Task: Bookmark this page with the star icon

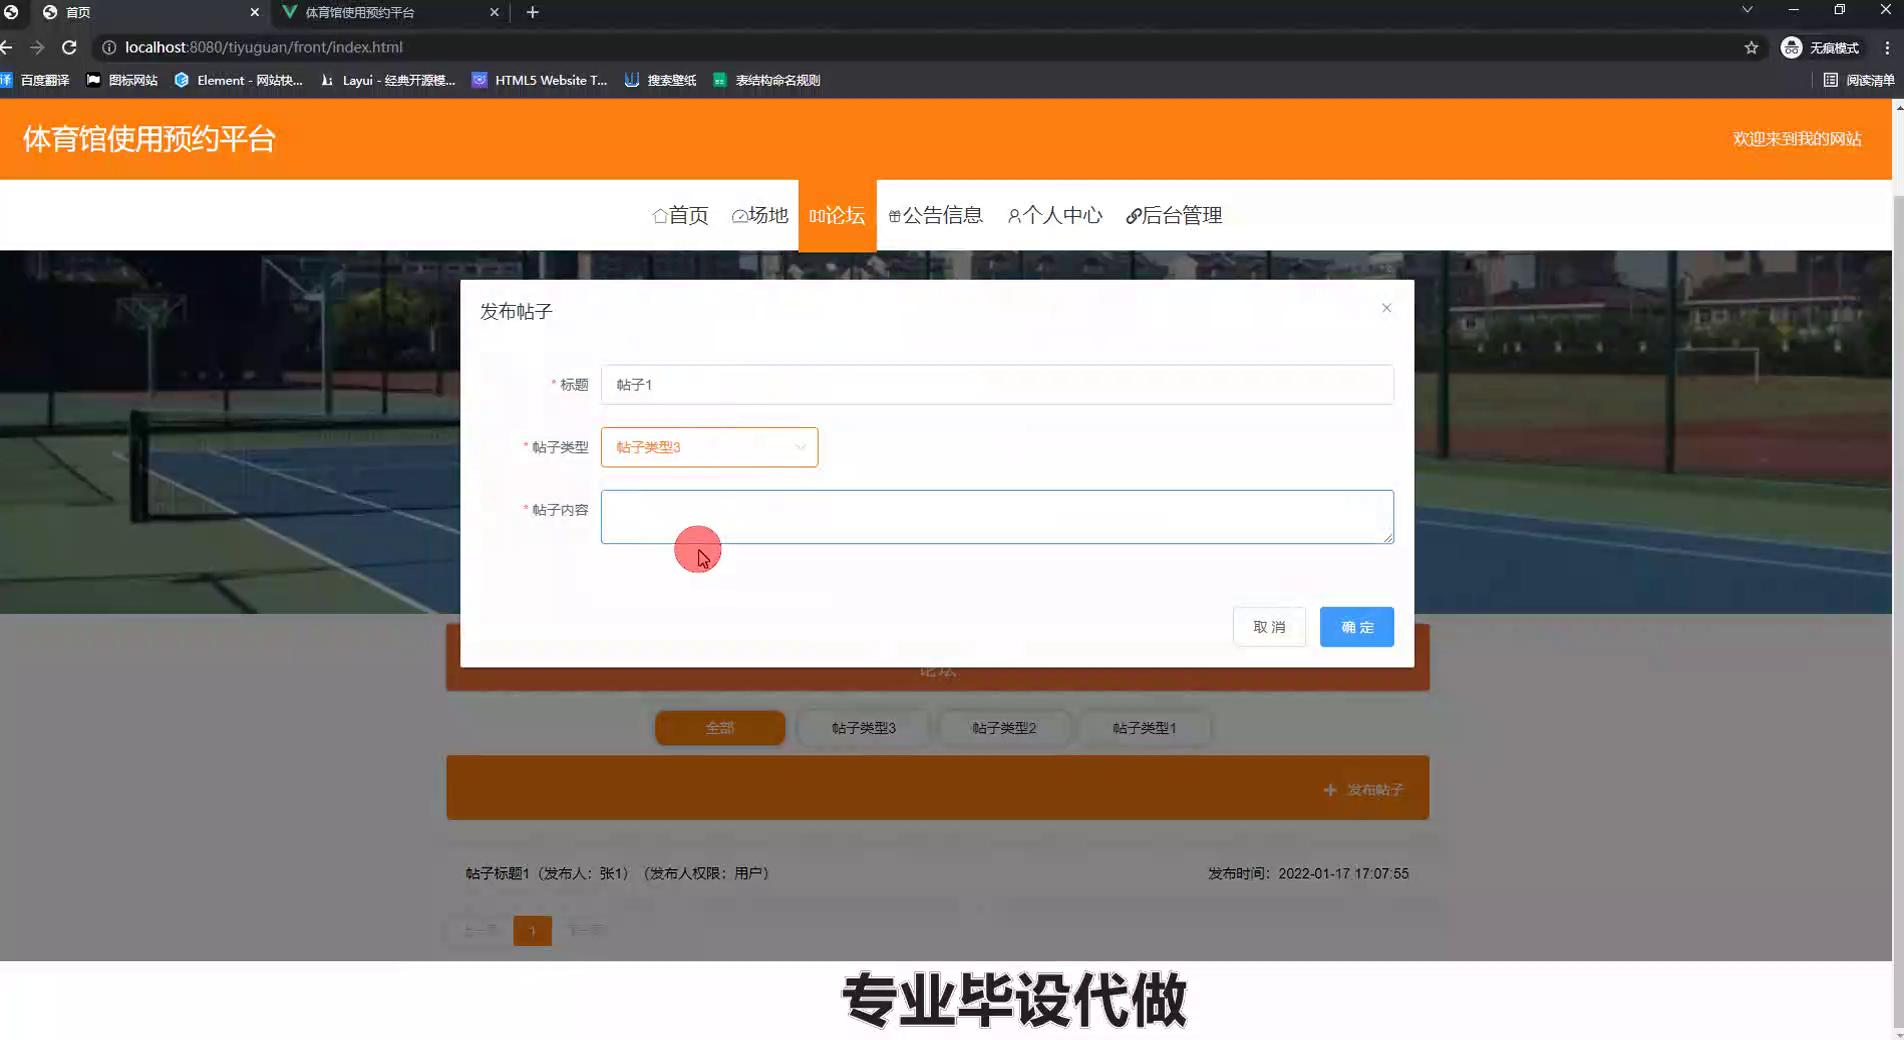Action: pyautogui.click(x=1751, y=47)
